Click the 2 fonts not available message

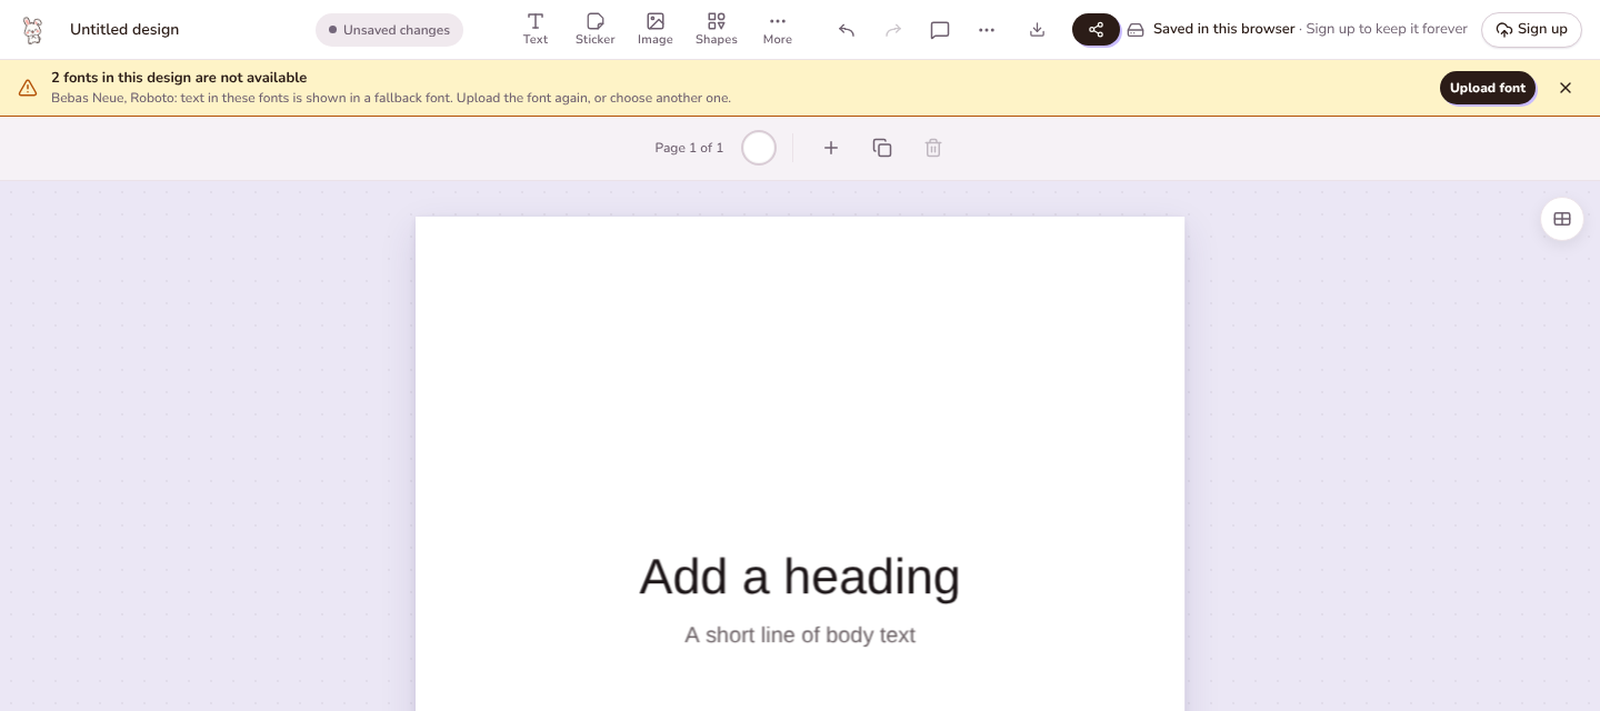click(x=179, y=77)
